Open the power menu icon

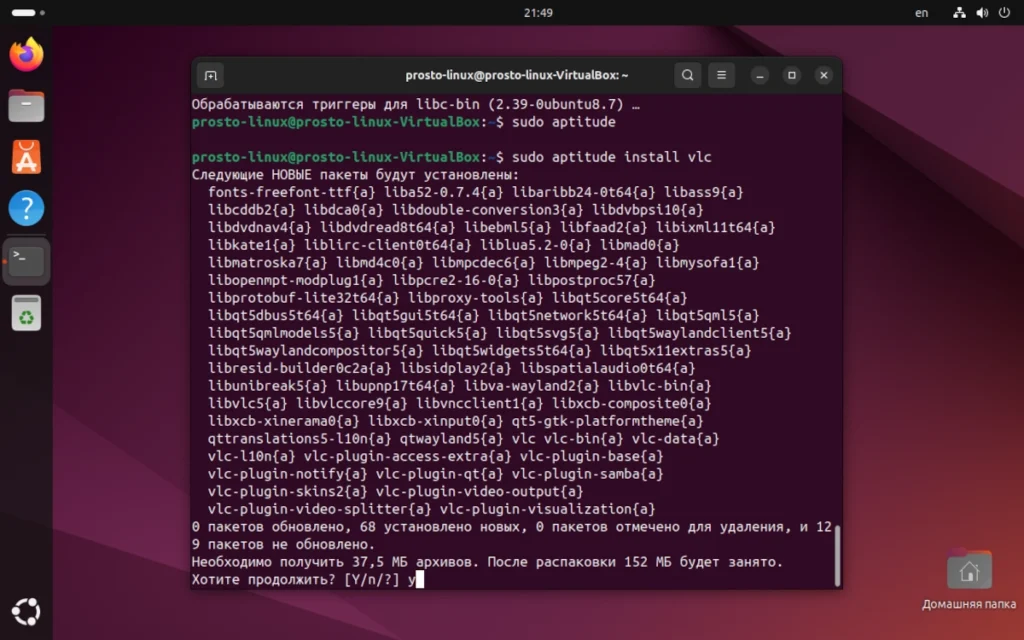[x=1004, y=12]
